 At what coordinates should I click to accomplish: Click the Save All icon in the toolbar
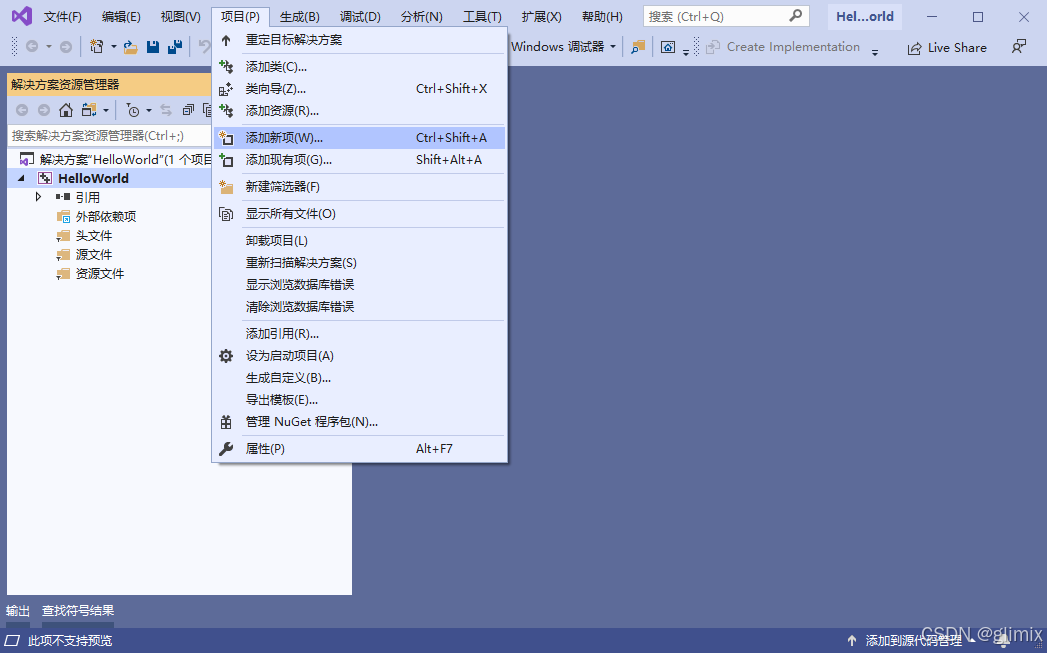tap(177, 46)
